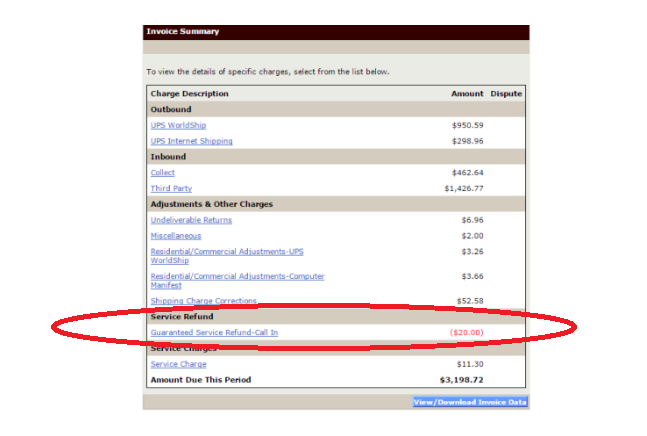Click the 'To view the details' instruction text
Viewport: 647px width, 436px height.
[268, 72]
